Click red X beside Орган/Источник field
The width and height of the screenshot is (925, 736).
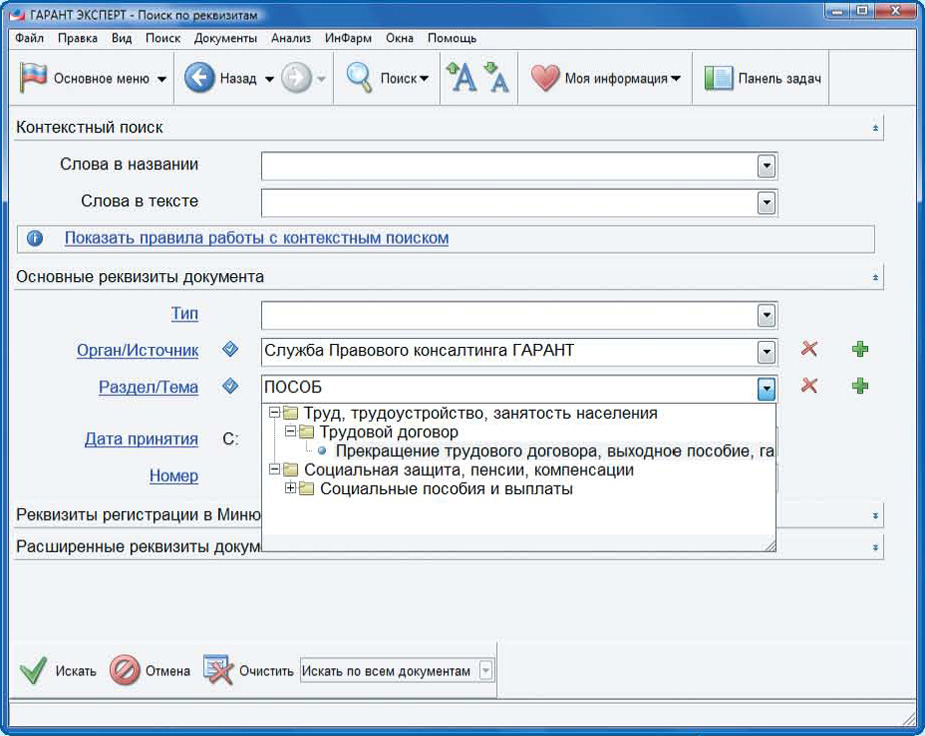coord(810,349)
